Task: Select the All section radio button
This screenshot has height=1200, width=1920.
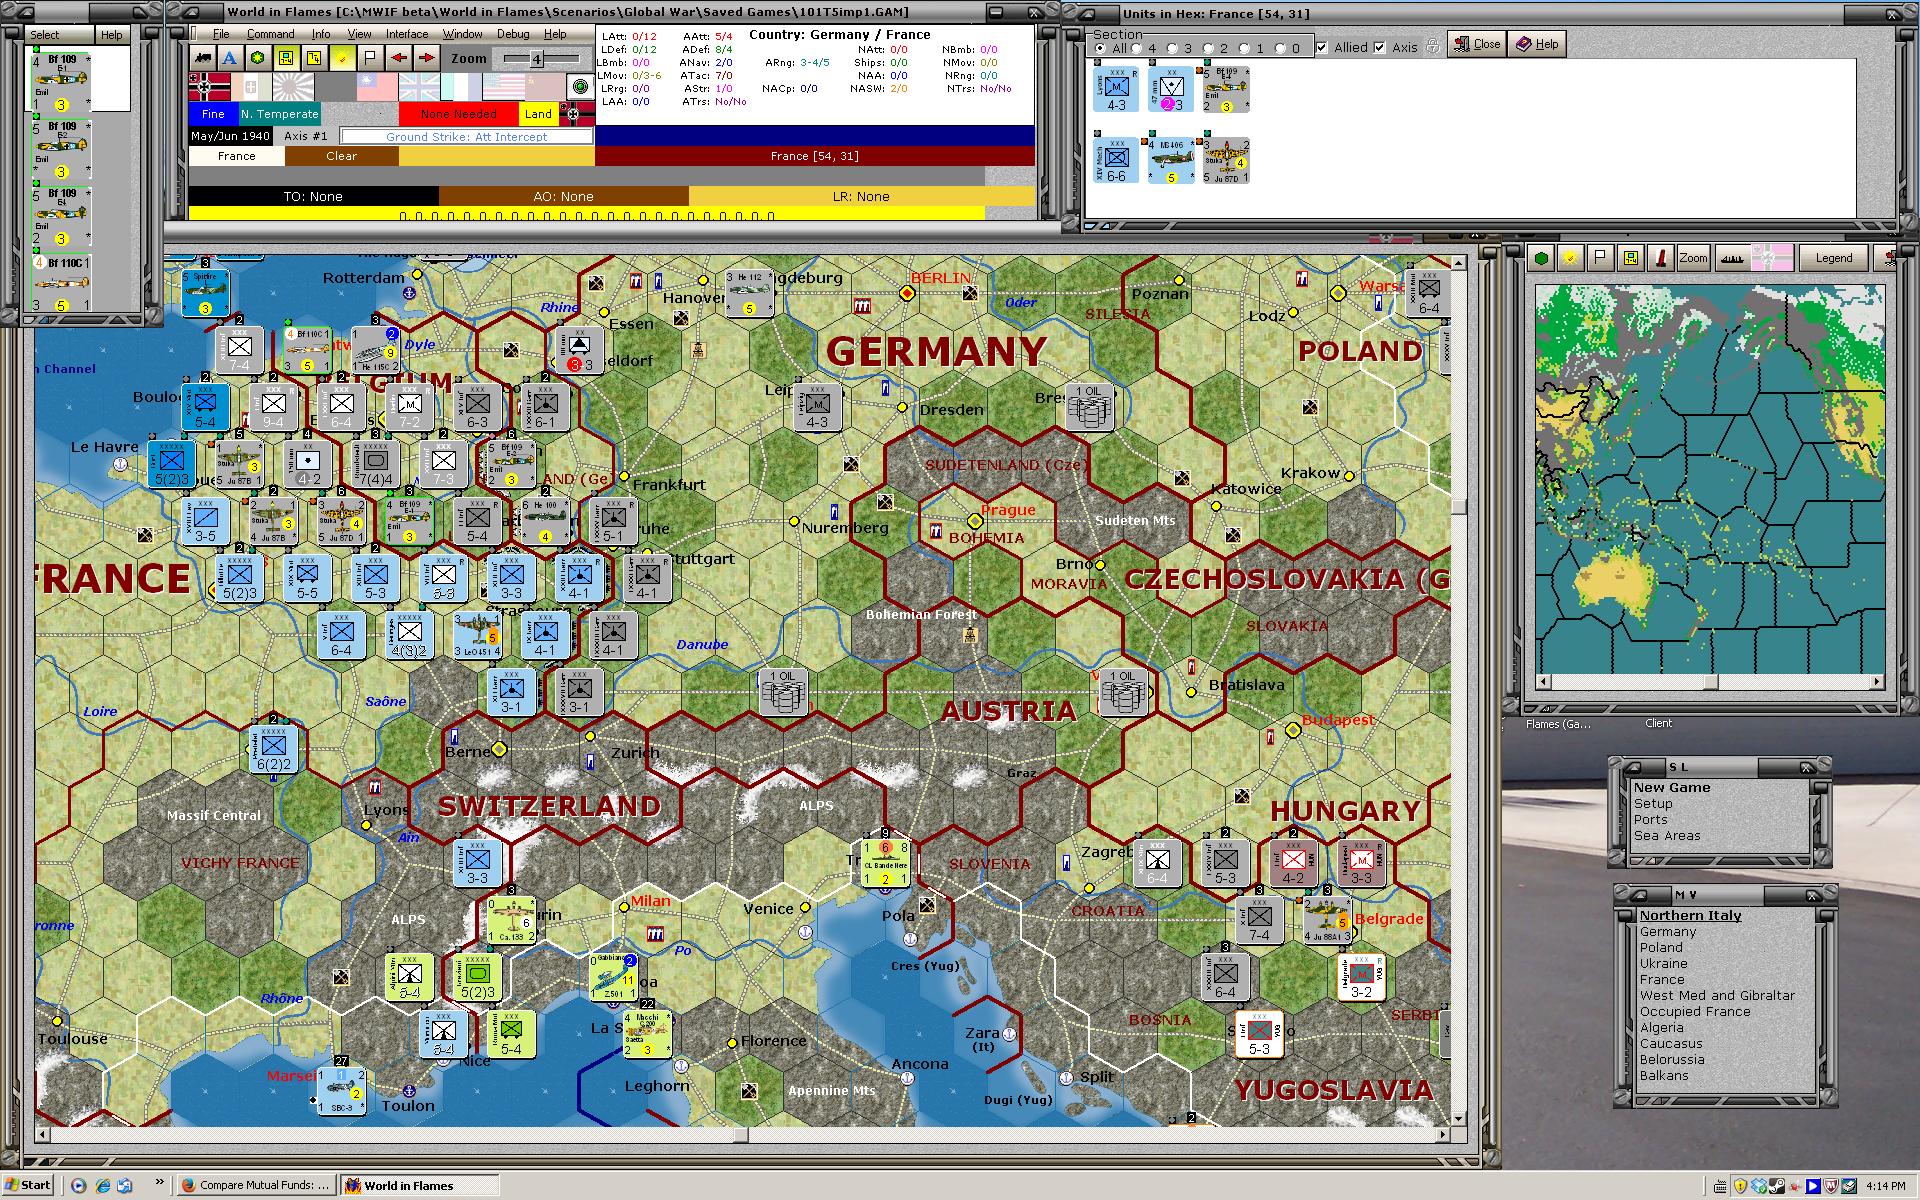Action: (x=1100, y=48)
